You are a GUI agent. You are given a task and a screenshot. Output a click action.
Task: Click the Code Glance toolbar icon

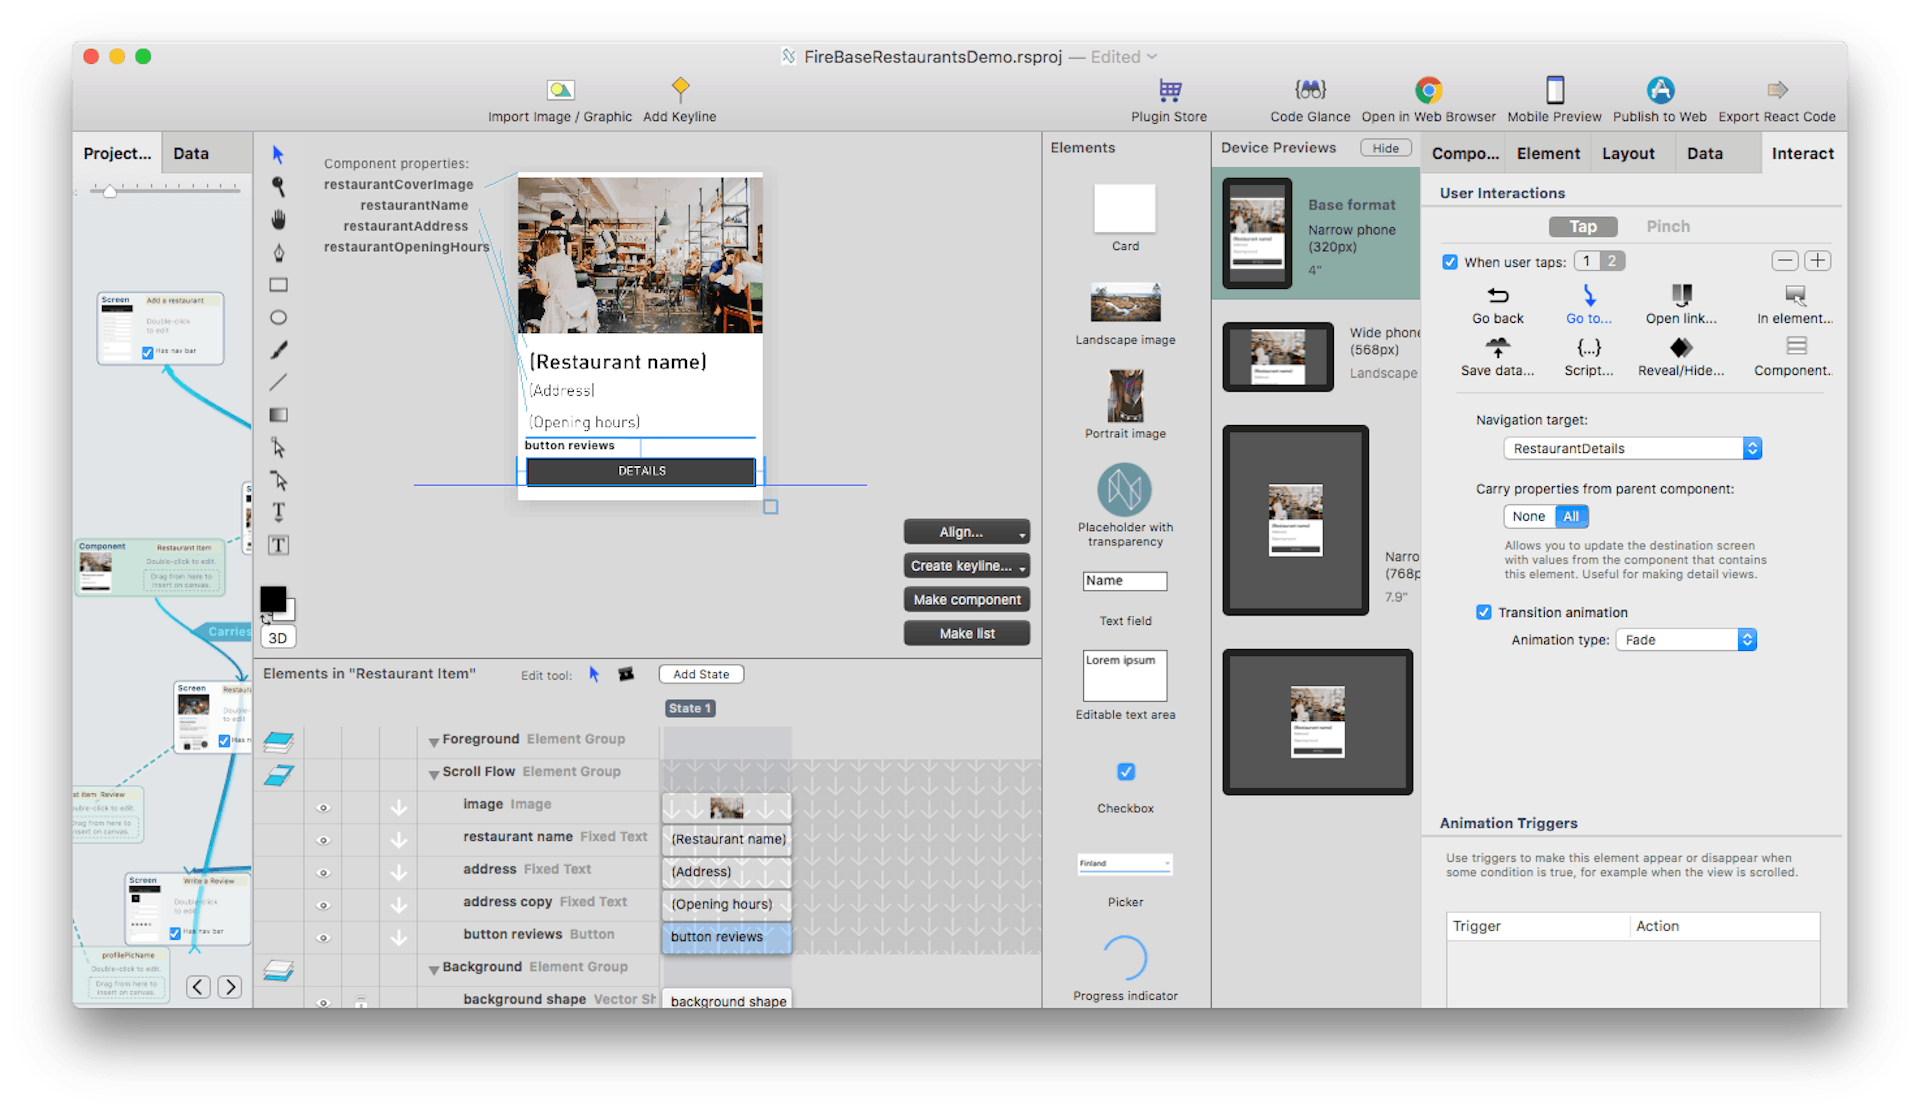point(1310,91)
